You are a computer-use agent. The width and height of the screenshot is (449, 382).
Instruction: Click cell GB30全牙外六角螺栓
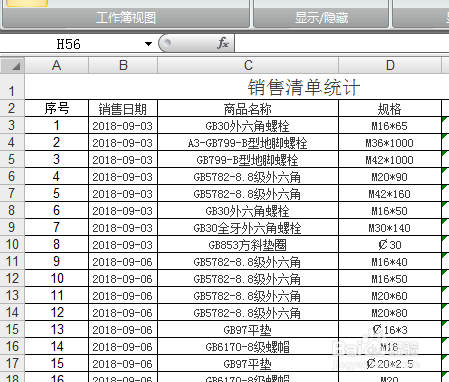(248, 227)
